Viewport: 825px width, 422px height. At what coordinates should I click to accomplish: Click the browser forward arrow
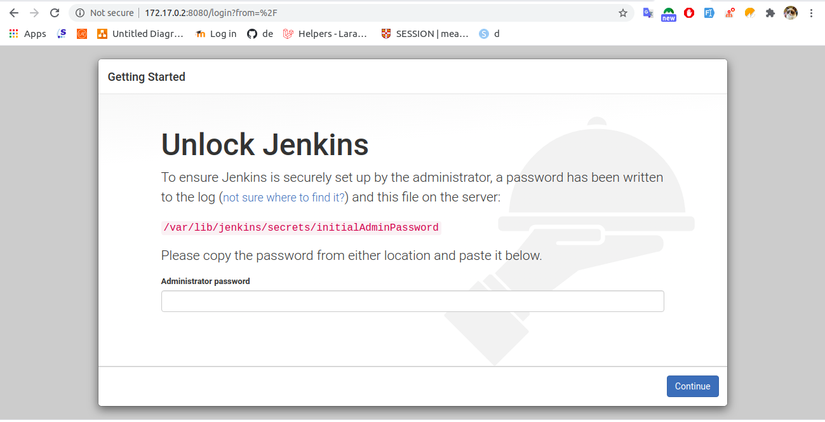(x=34, y=13)
